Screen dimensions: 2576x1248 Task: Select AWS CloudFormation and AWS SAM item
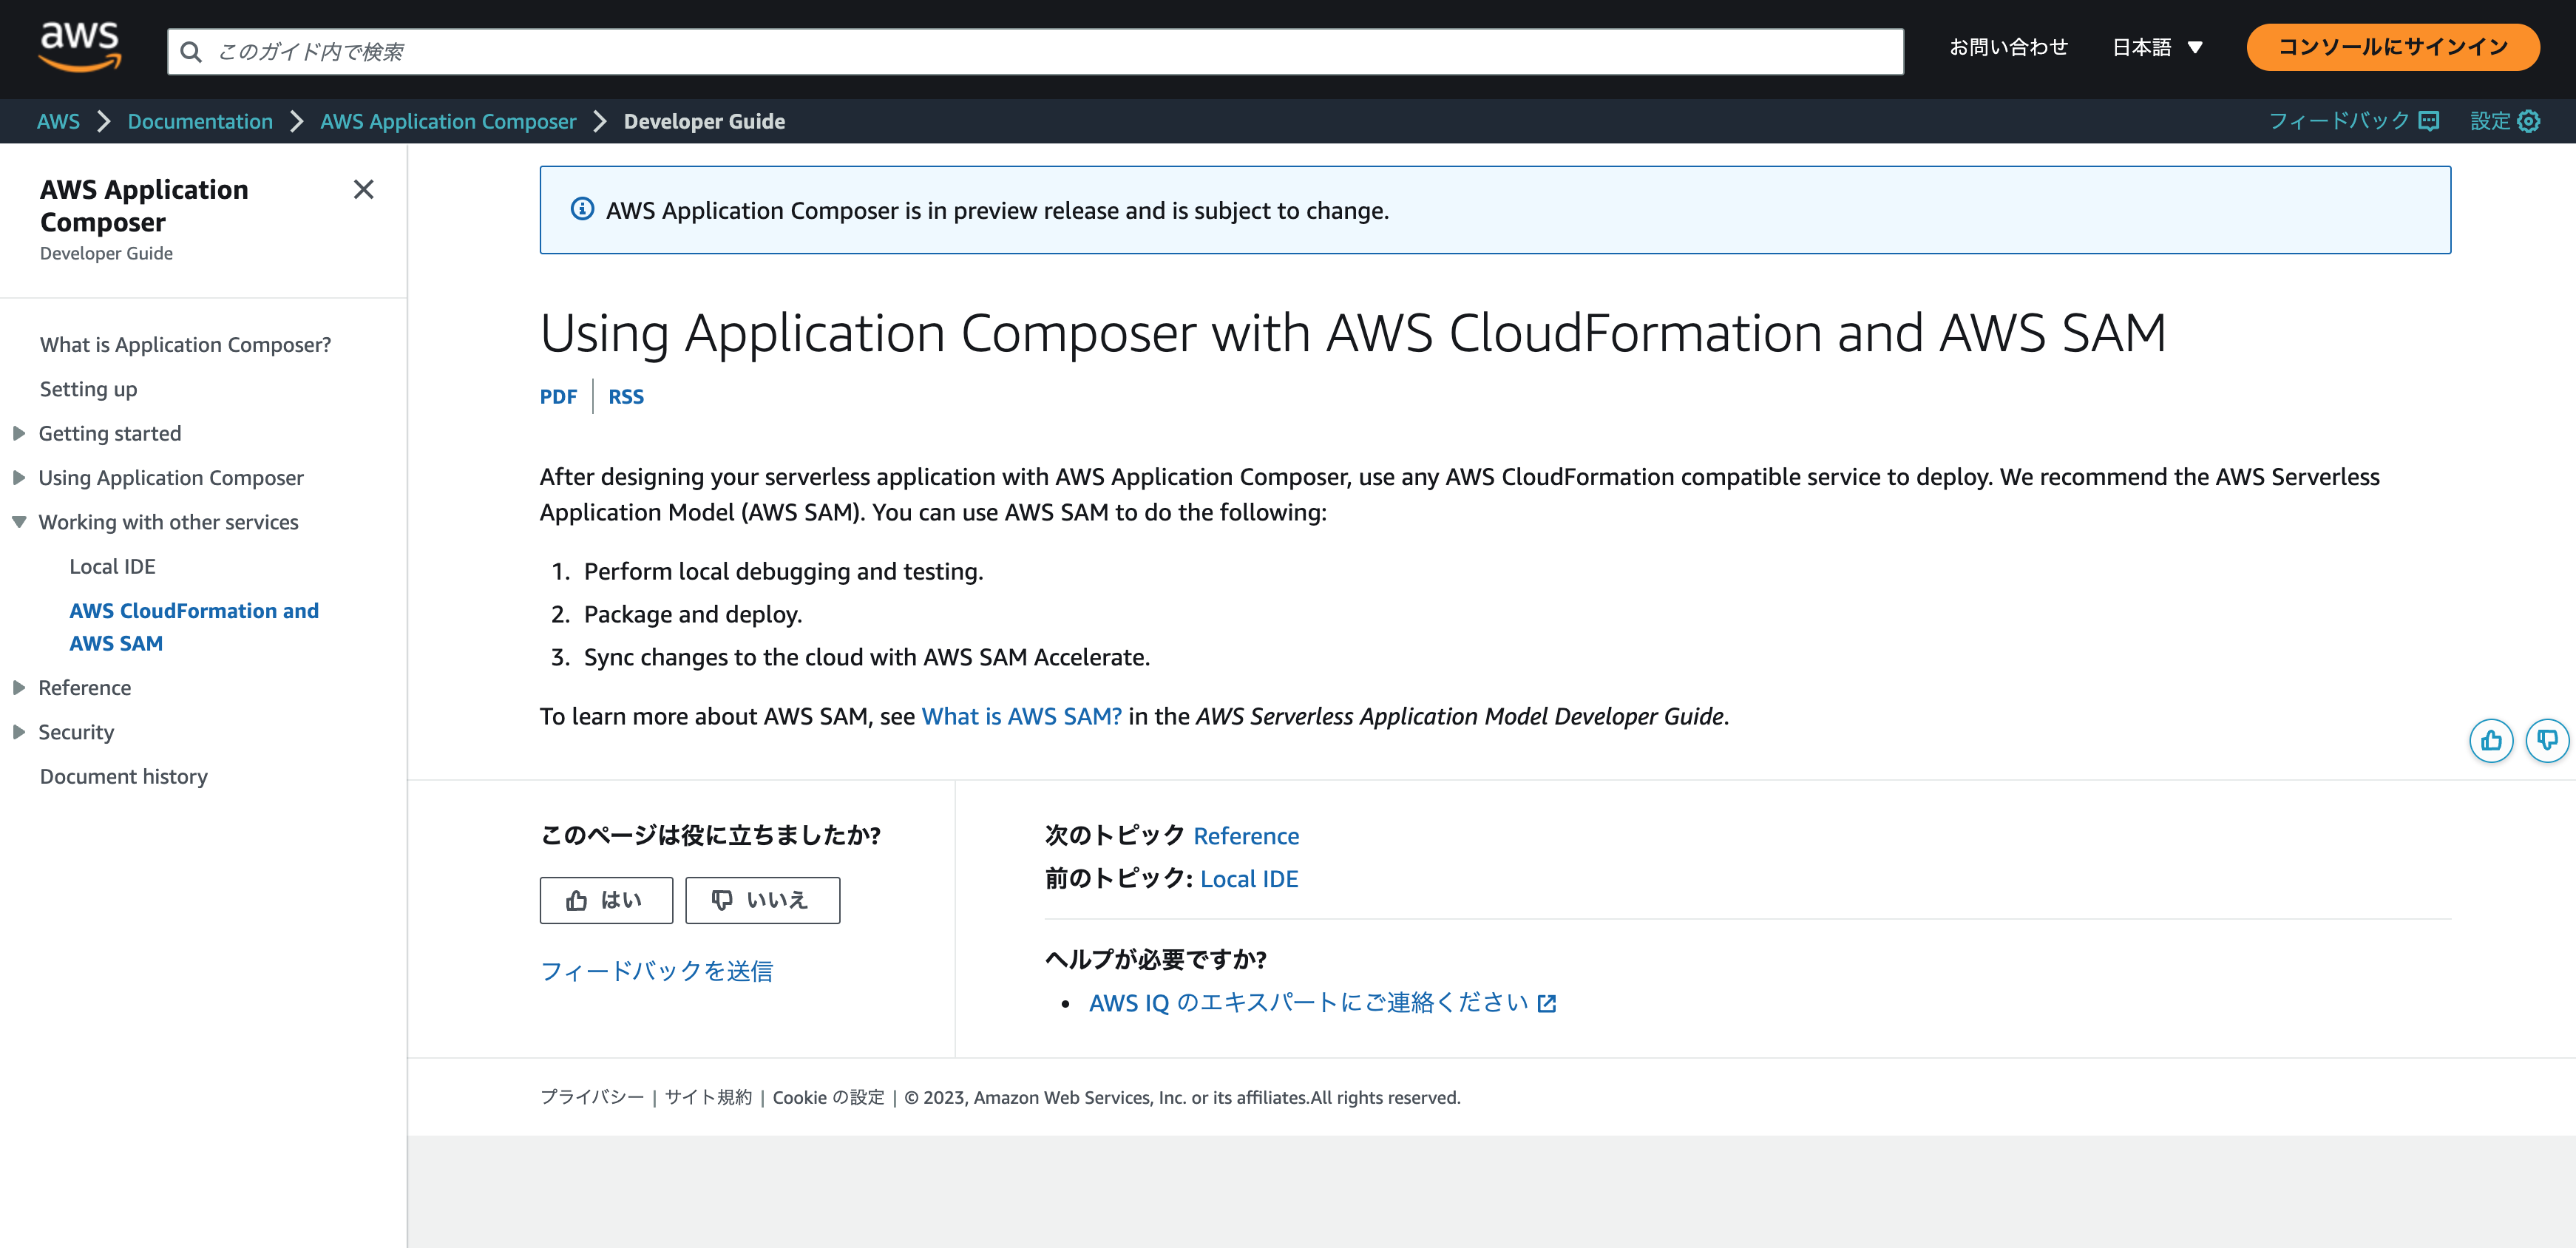point(194,627)
